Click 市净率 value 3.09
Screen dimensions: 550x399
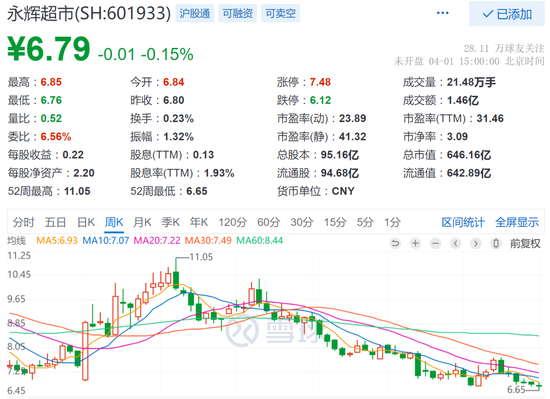(x=457, y=137)
